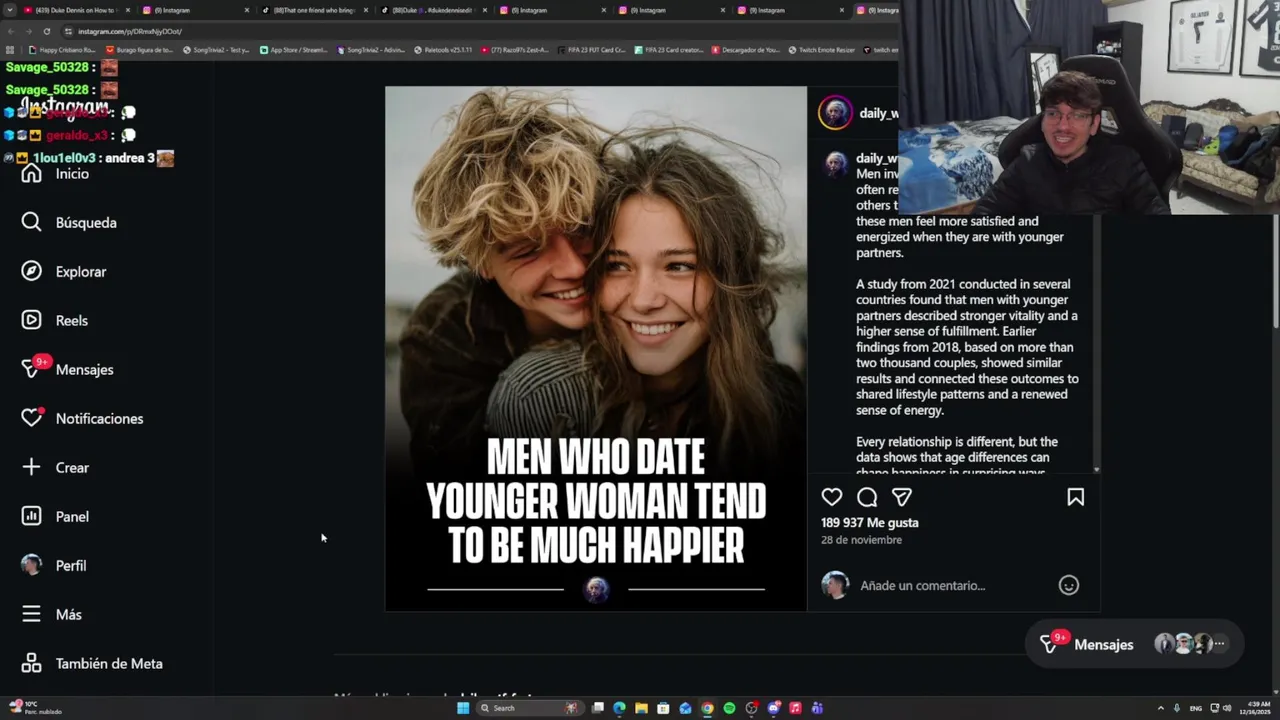Show hidden system tray icons
Screen dimensions: 1280x720
click(1161, 708)
